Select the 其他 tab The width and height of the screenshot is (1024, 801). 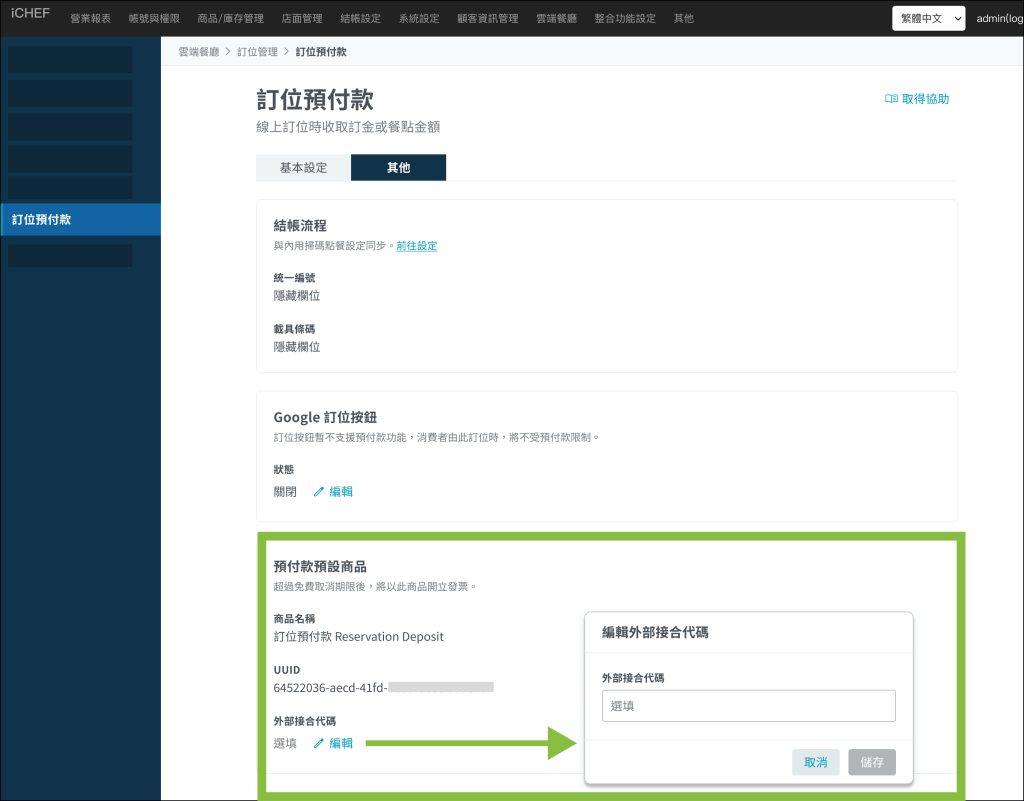(x=398, y=168)
